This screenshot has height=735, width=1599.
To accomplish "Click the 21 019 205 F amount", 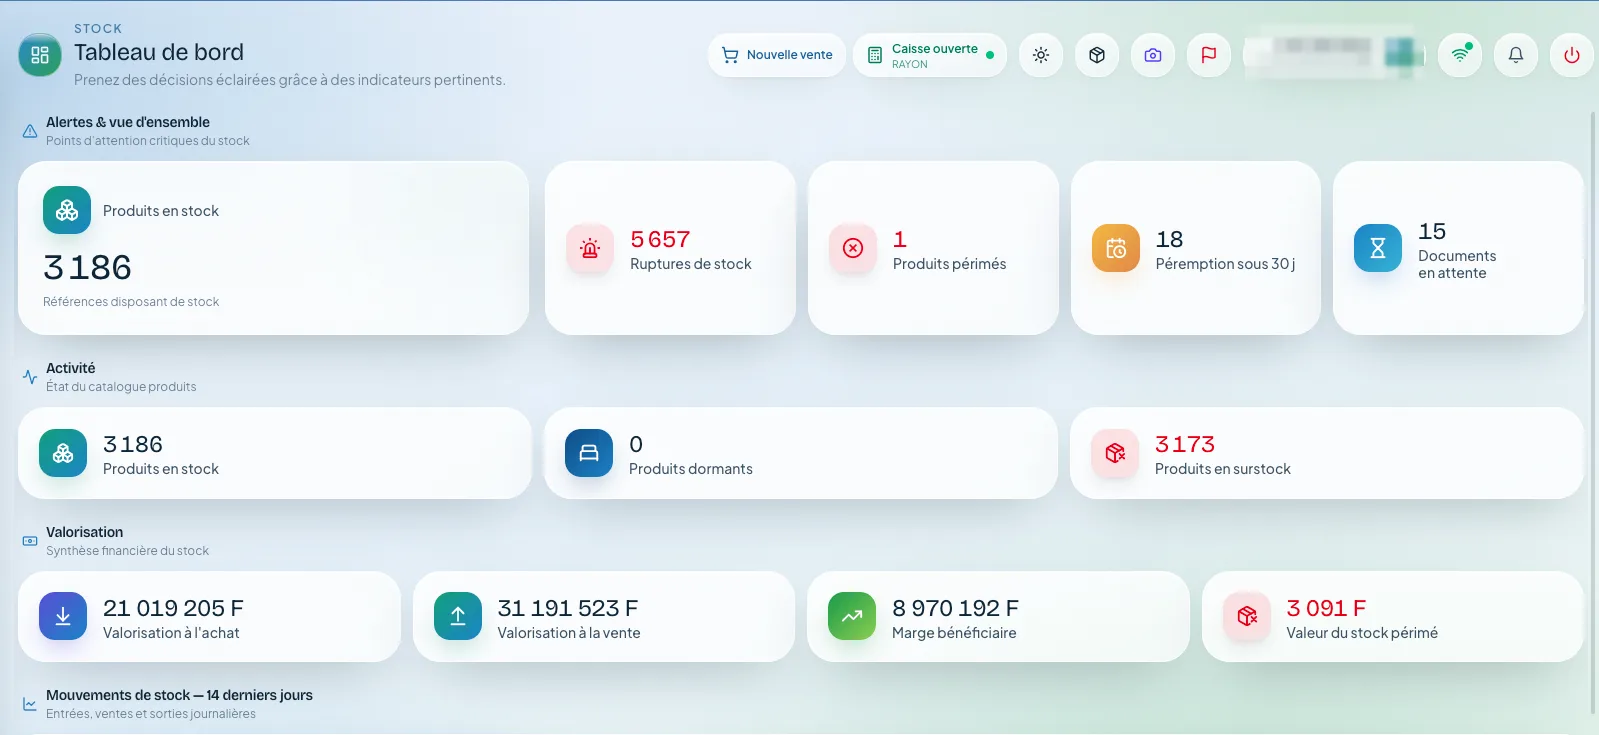I will 173,608.
